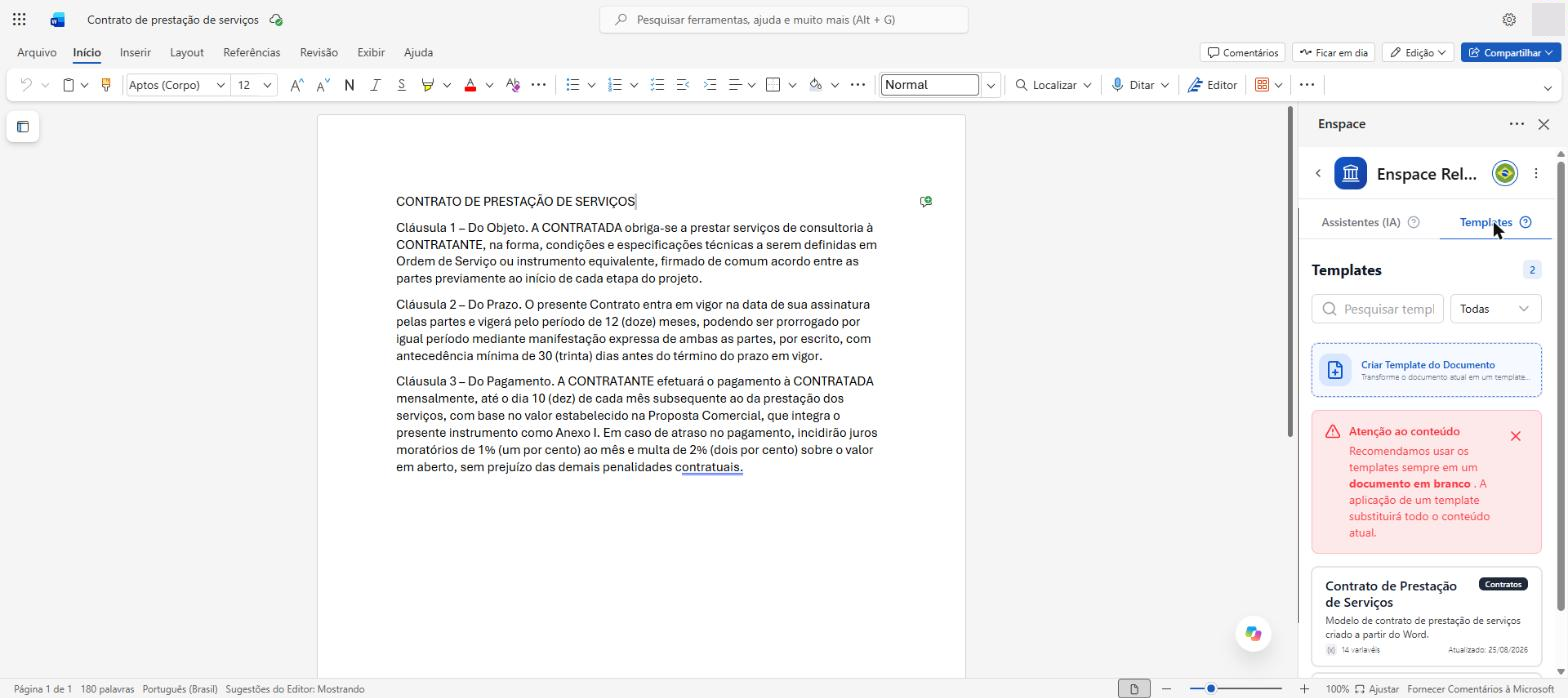Screen dimensions: 1568x698
Task: Switch to the Exibir ribbon tab
Action: pyautogui.click(x=371, y=52)
